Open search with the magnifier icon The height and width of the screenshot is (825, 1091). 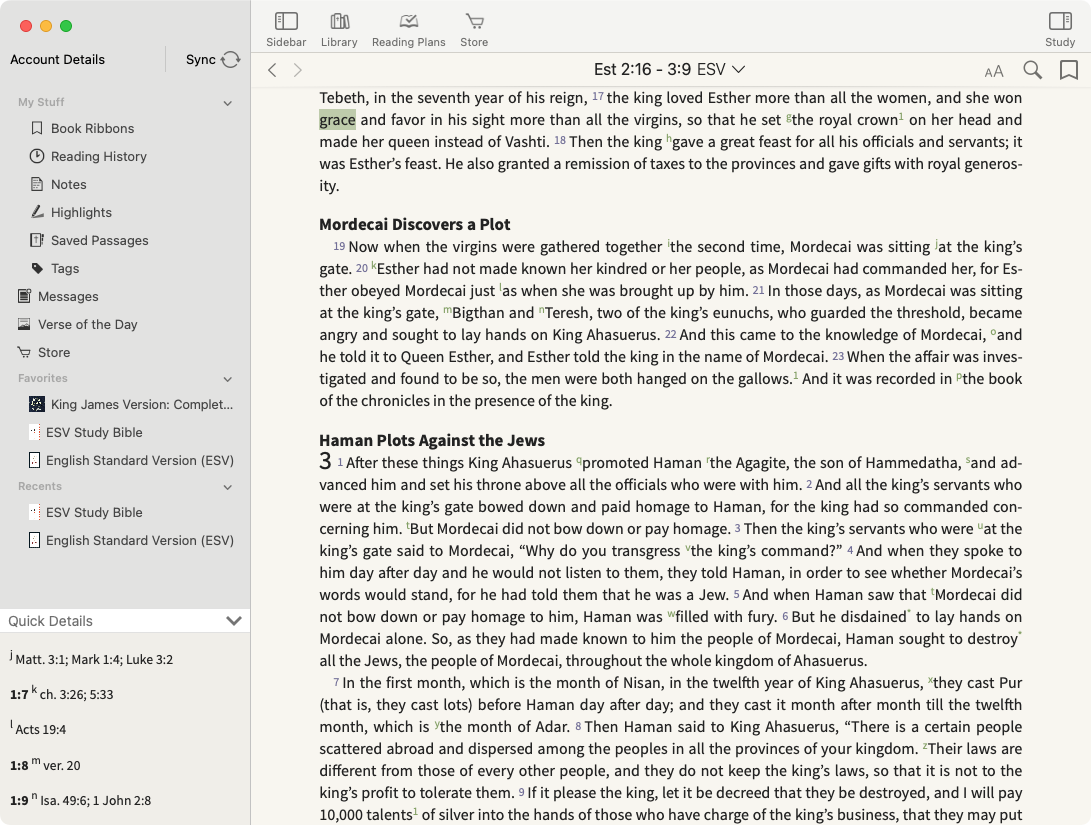[1033, 70]
